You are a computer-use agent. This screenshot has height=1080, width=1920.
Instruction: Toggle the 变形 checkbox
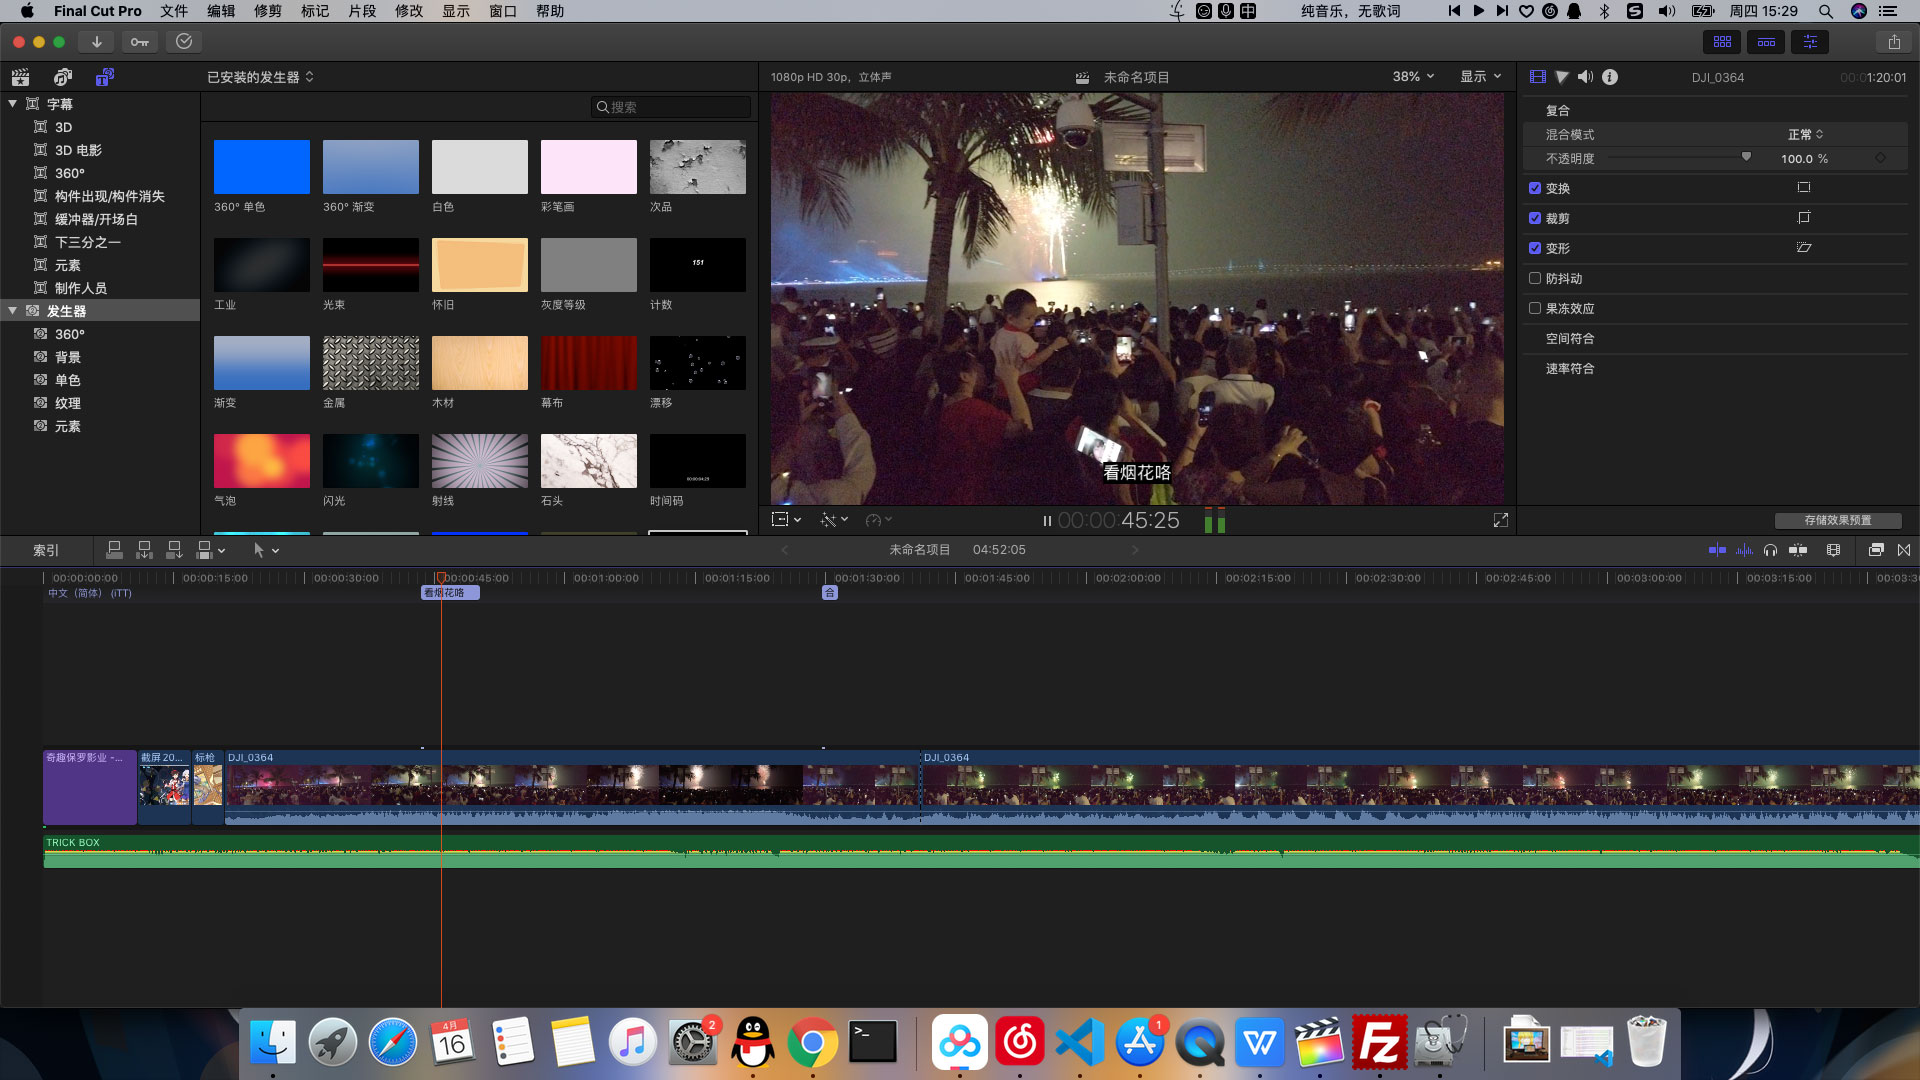point(1535,248)
